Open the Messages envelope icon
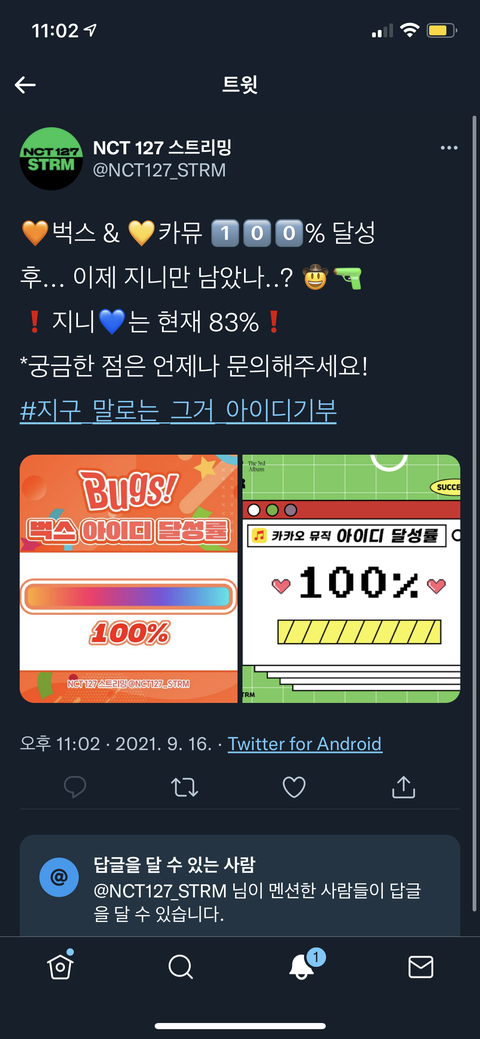The image size is (480, 1039). pyautogui.click(x=420, y=967)
